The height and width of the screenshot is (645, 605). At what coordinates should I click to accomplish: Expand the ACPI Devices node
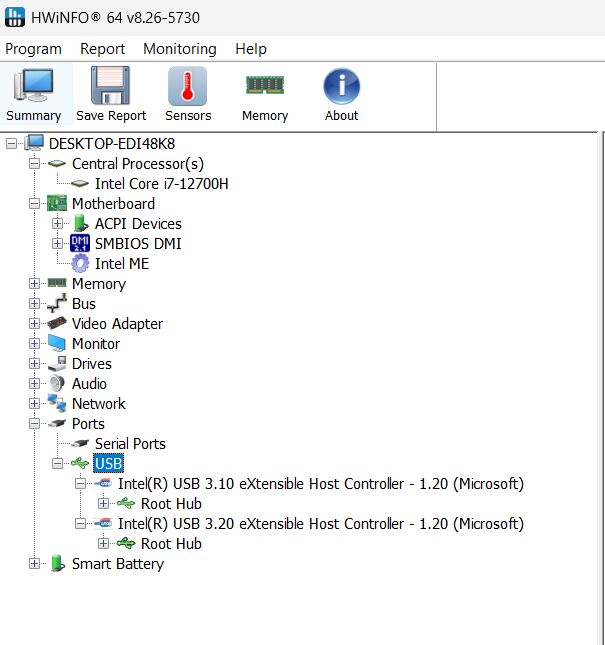(x=58, y=223)
